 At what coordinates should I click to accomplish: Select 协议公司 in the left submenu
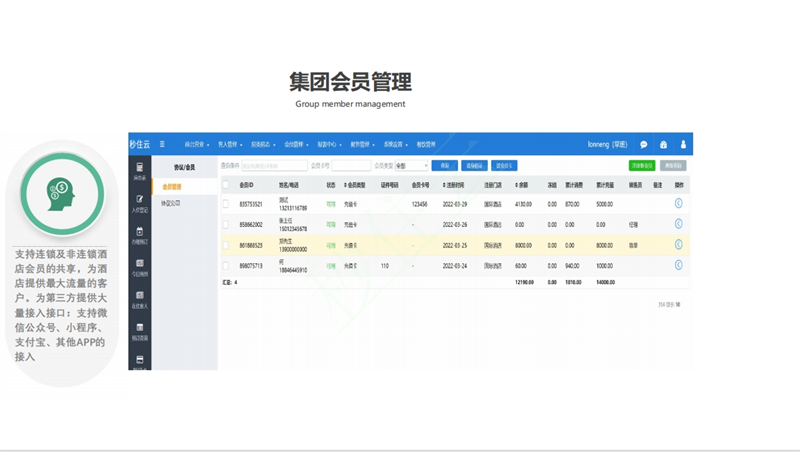pos(171,203)
